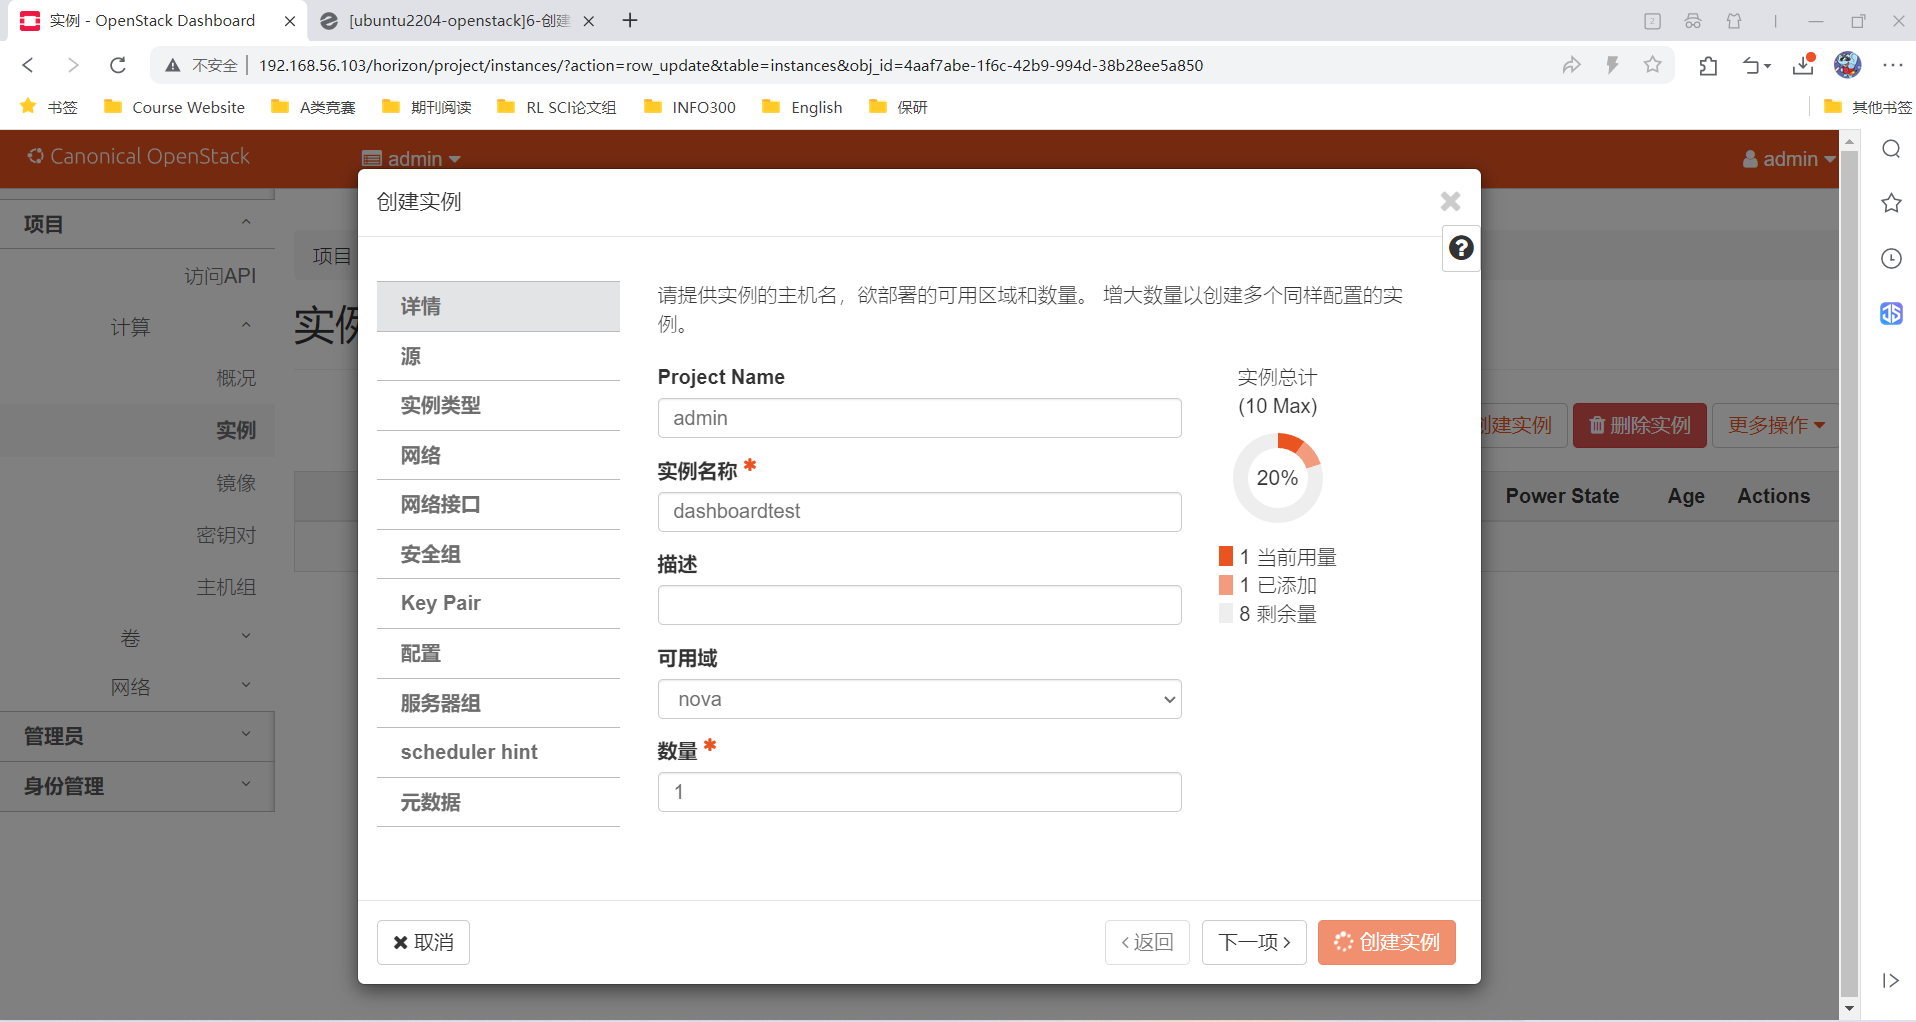Go back to previous browser page
1916x1022 pixels.
(x=28, y=65)
